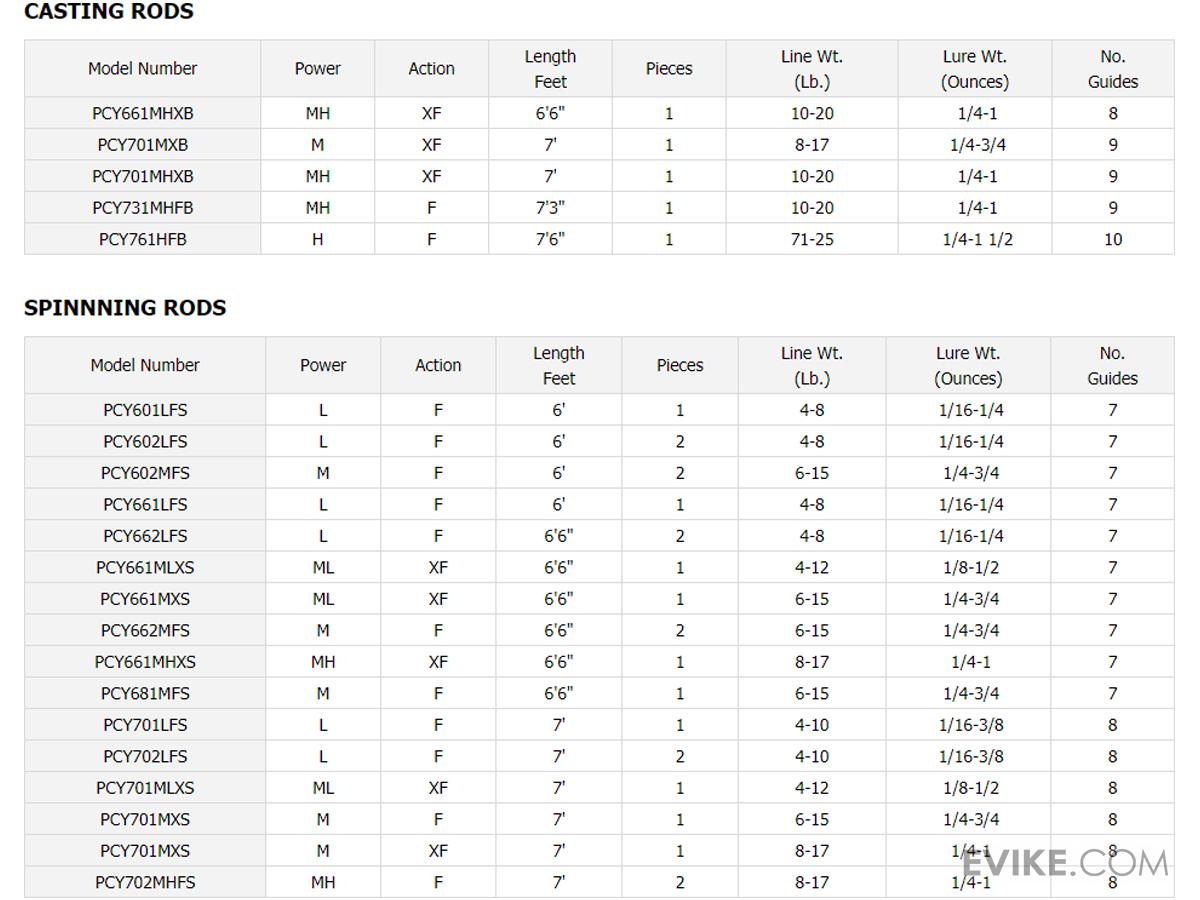Click the Lure Wt. header in spinning table
Screen dimensions: 1200x900
(x=968, y=366)
